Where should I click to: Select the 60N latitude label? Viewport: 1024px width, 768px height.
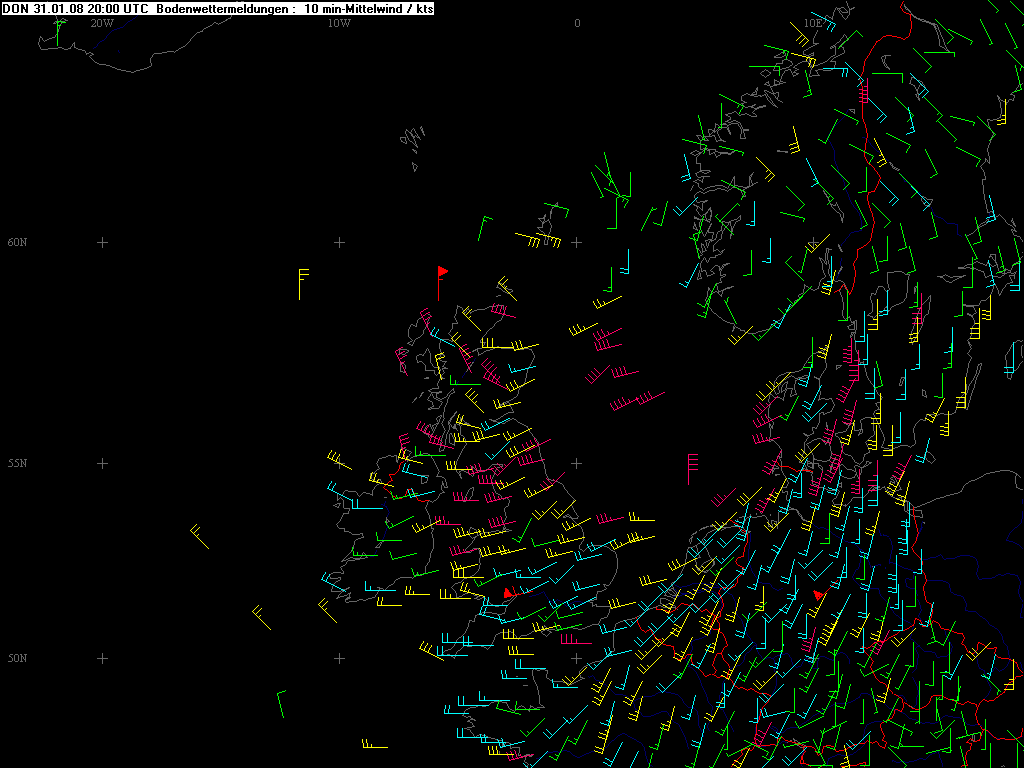pyautogui.click(x=17, y=242)
